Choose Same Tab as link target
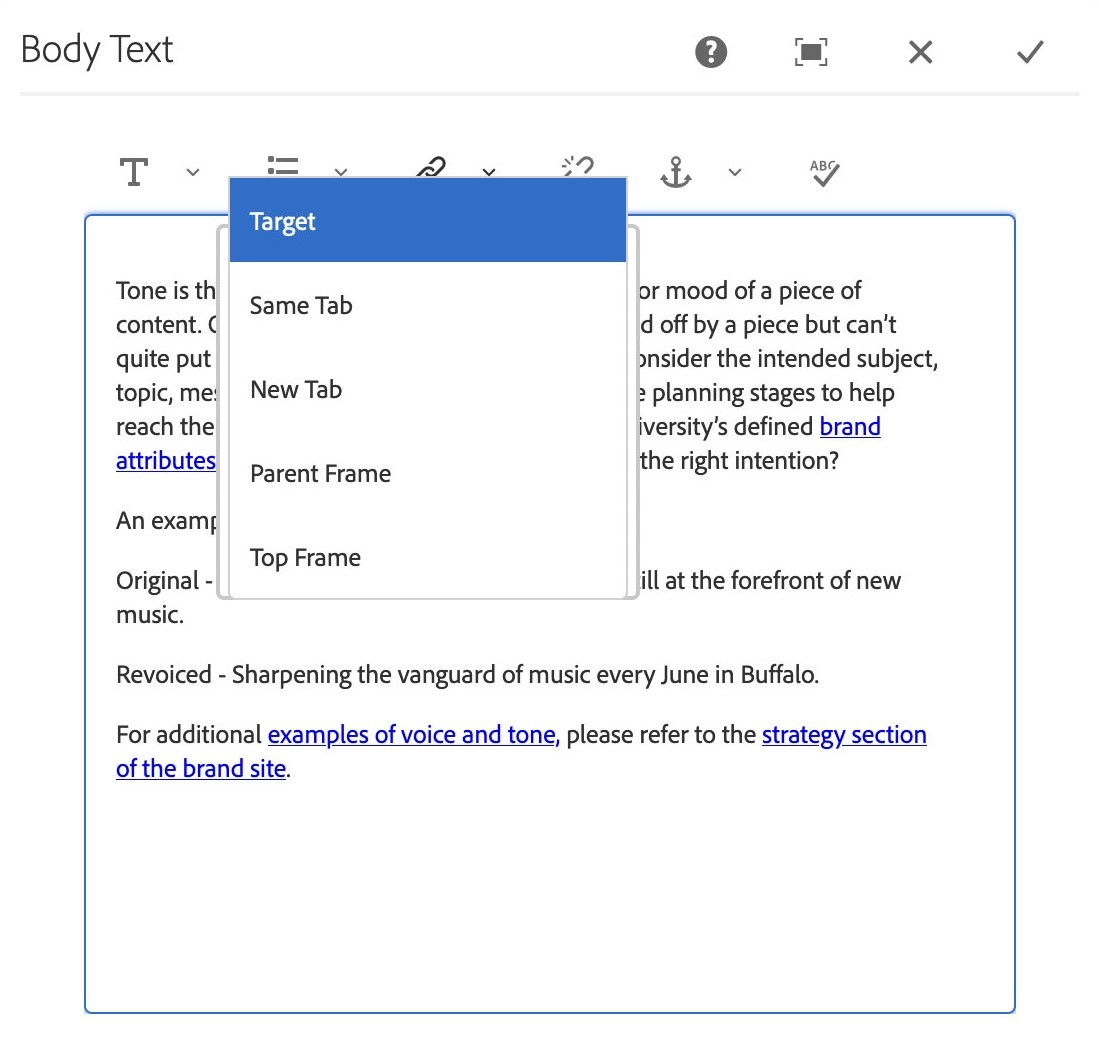Image resolution: width=1099 pixels, height=1050 pixels. pyautogui.click(x=428, y=305)
